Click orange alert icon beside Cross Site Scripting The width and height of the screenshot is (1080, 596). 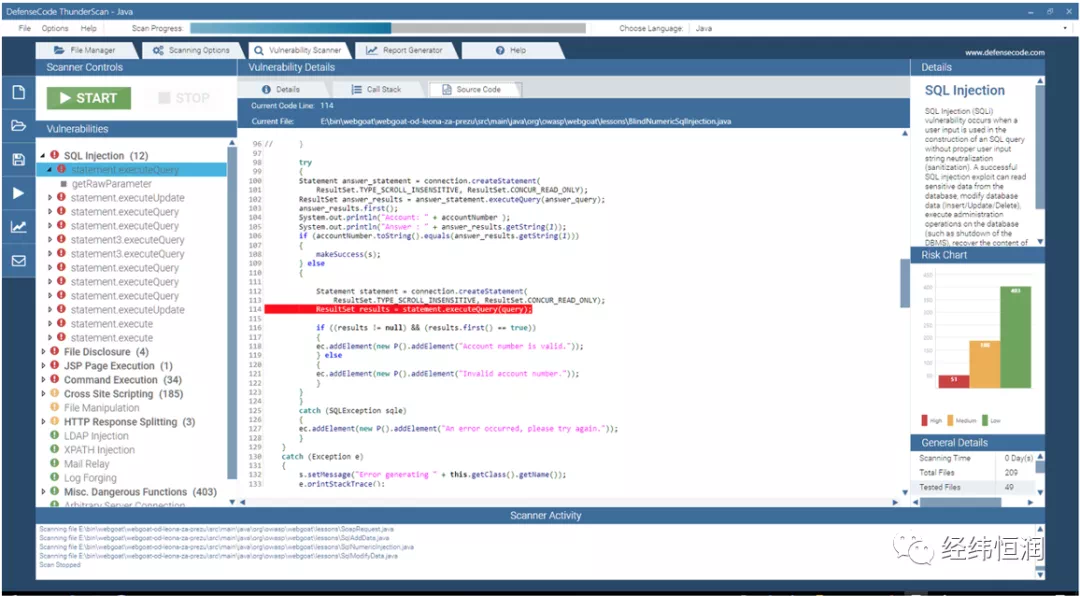tap(54, 393)
